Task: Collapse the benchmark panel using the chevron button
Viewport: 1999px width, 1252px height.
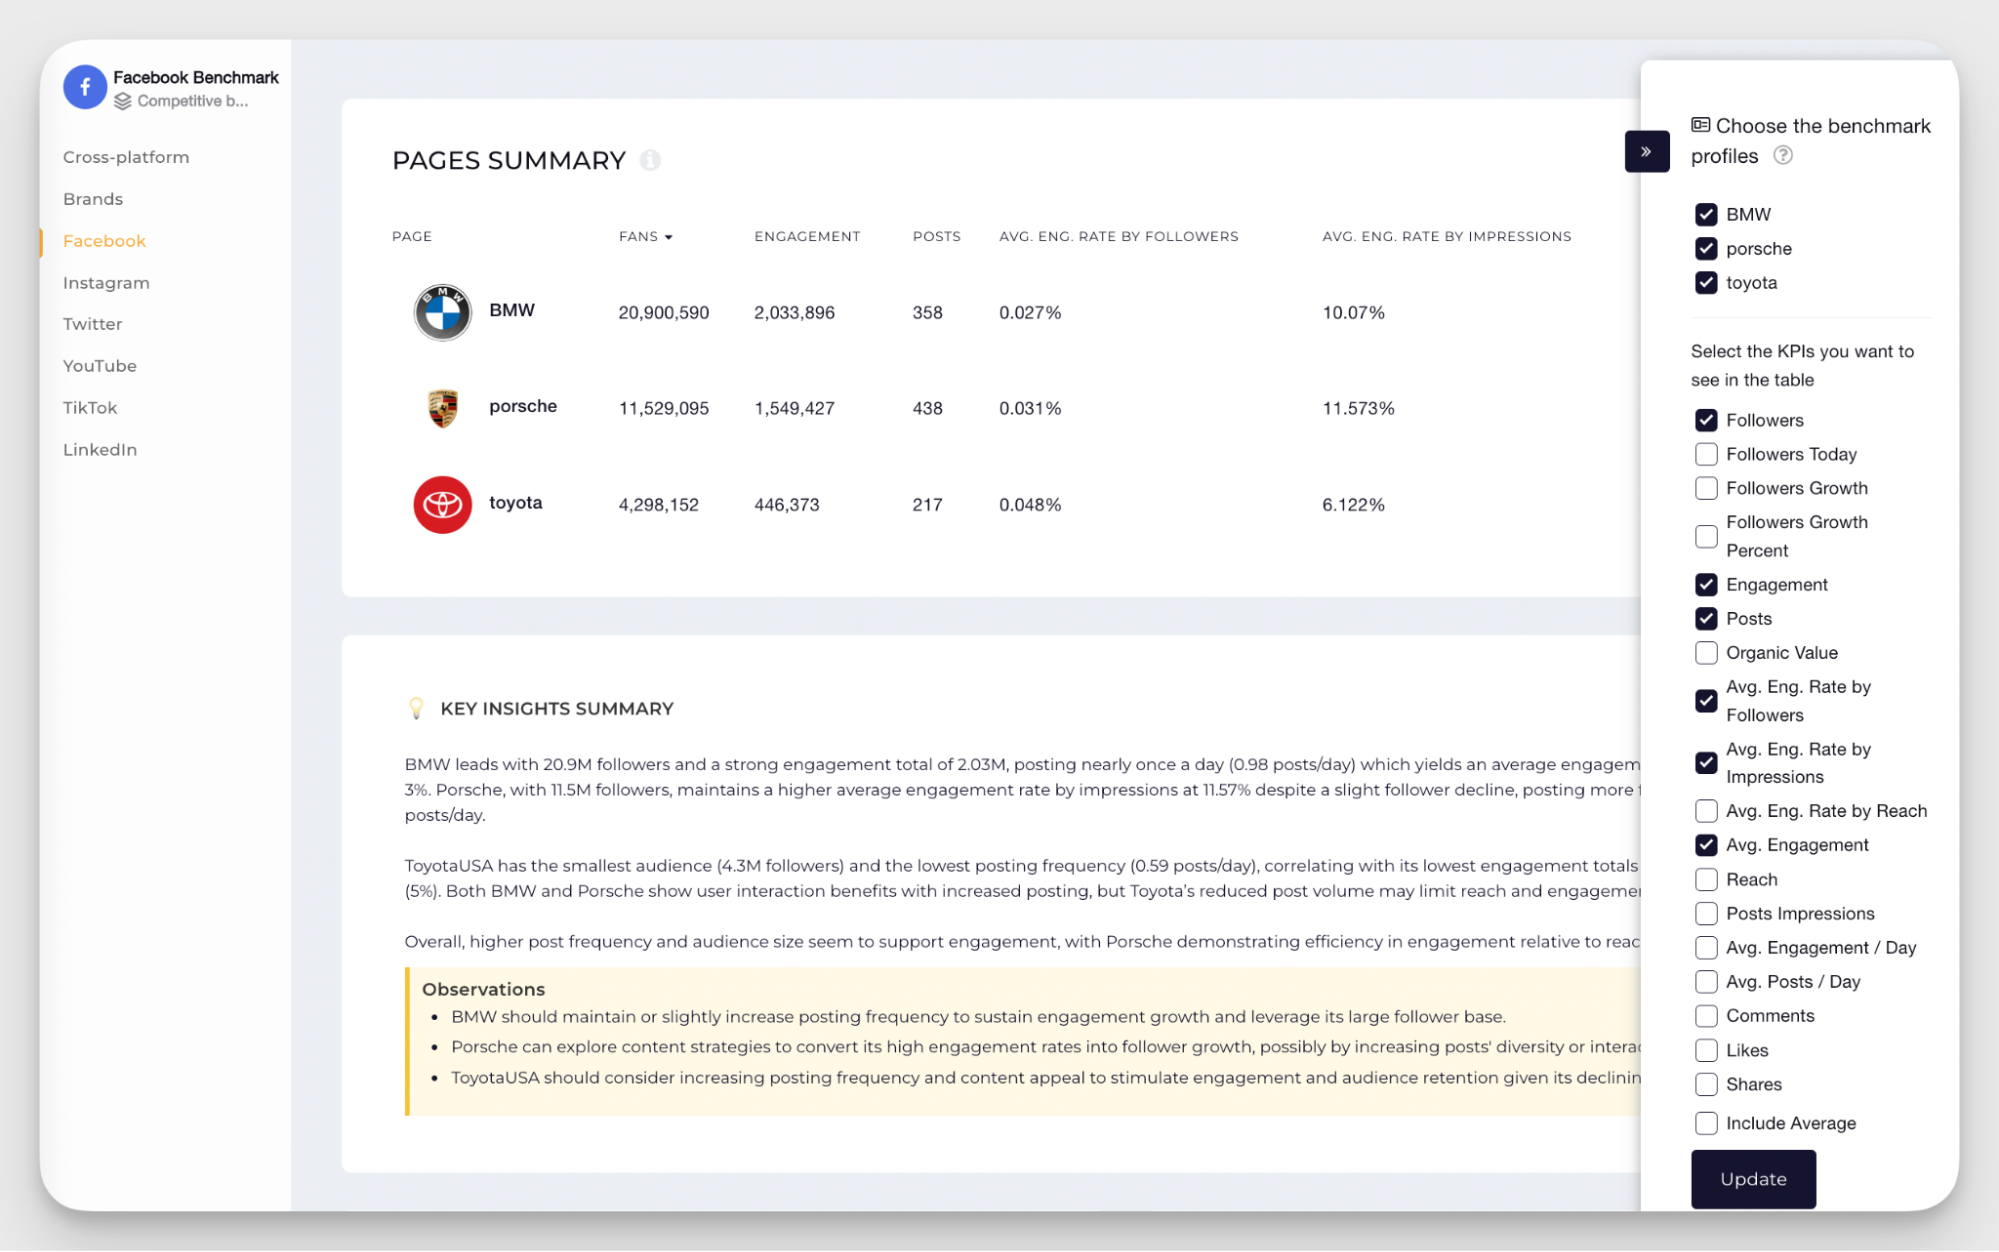Action: click(x=1647, y=151)
